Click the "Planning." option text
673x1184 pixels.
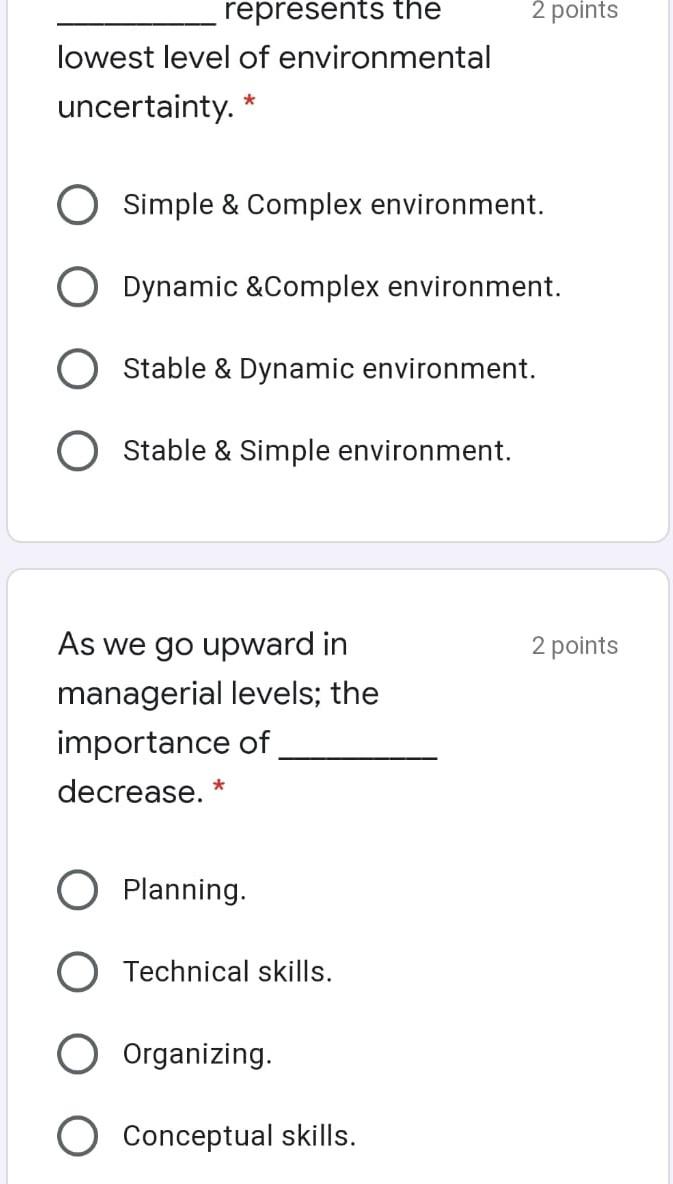pos(184,890)
